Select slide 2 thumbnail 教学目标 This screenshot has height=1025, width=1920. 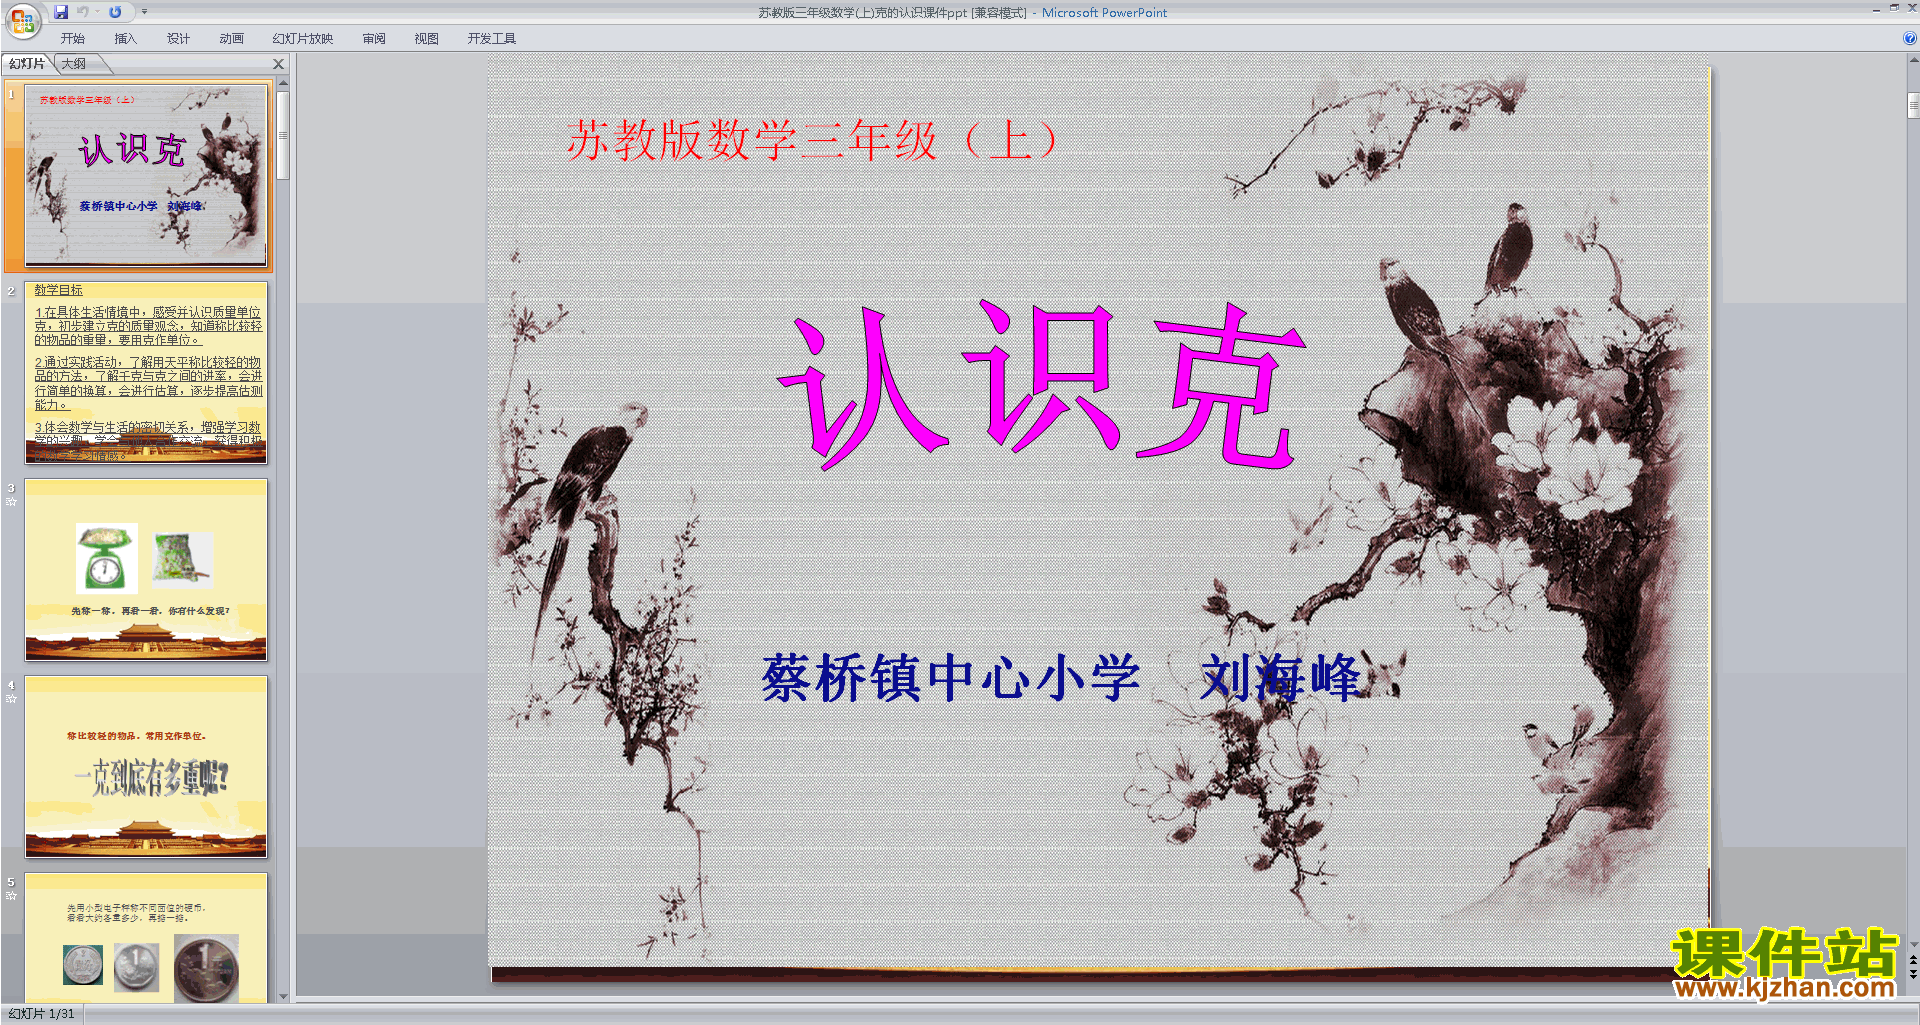click(146, 372)
